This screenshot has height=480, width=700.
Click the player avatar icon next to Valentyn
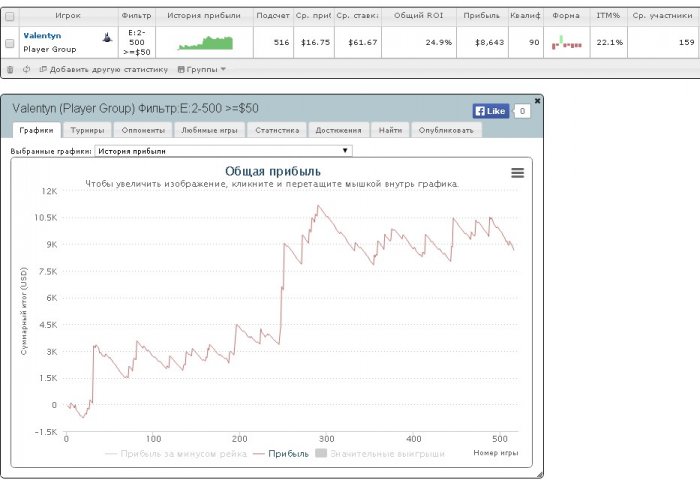[107, 36]
